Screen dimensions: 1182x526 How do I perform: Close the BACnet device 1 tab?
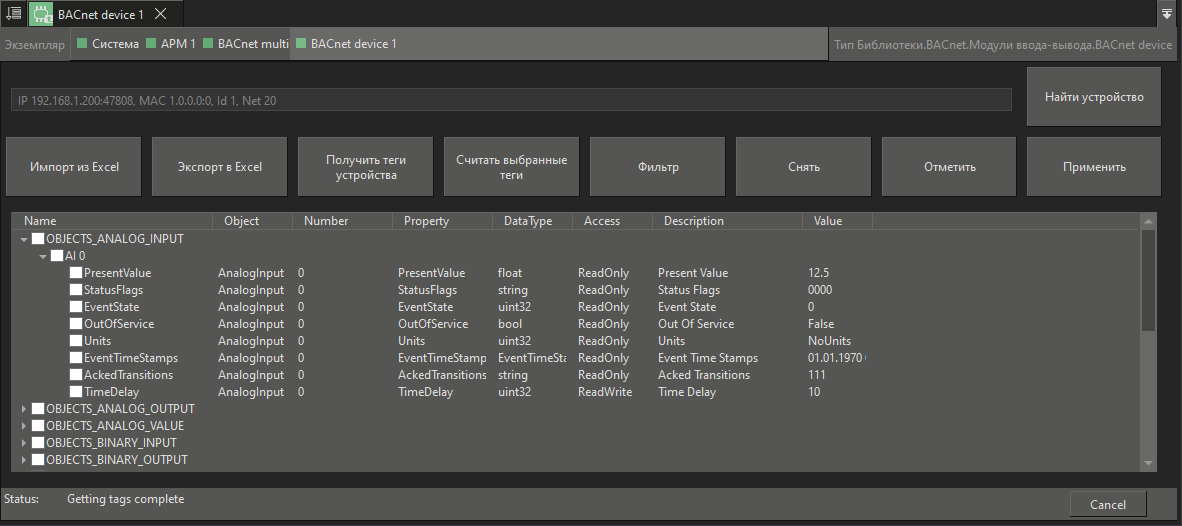pos(160,14)
